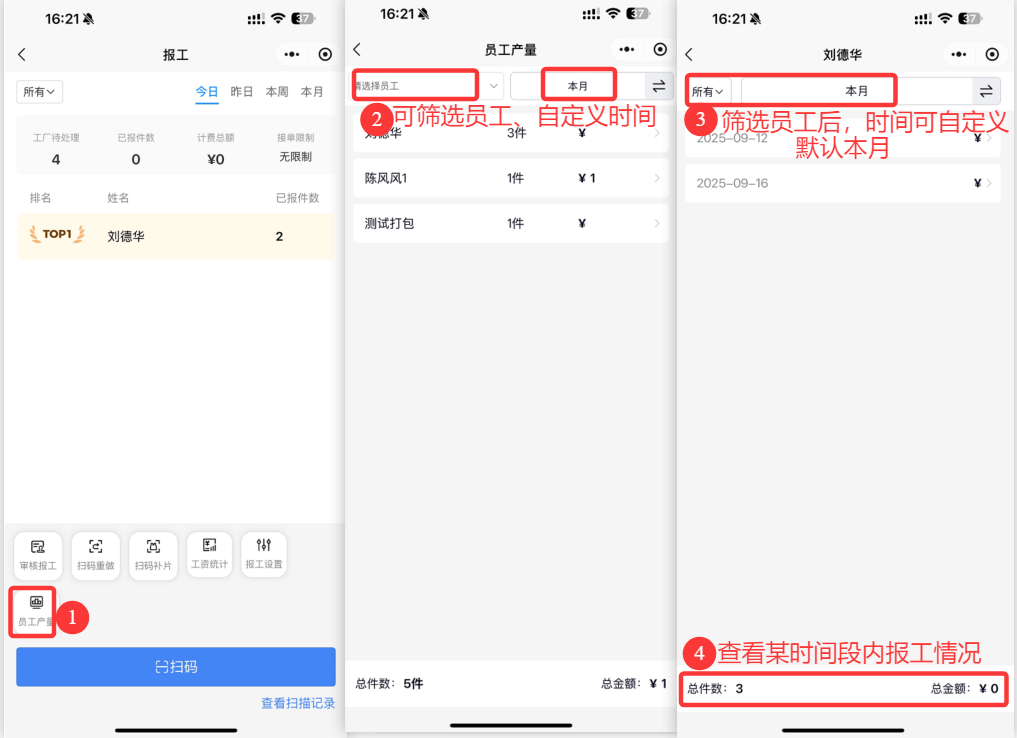Tap the 总金额 ¥0 summary on 刘德华 screen
This screenshot has width=1017, height=738.
pos(964,689)
